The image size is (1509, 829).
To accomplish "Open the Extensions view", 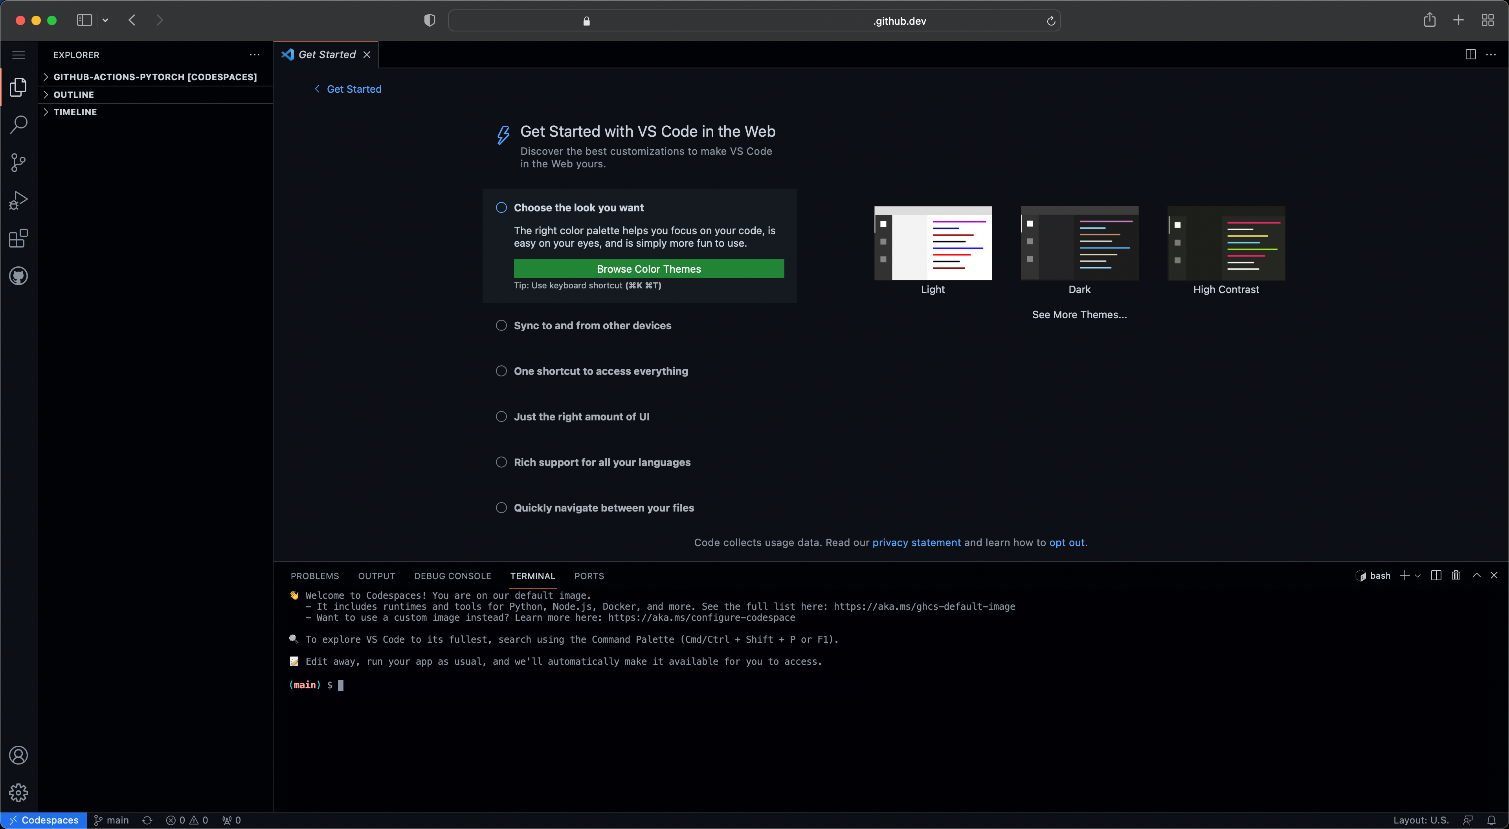I will point(18,238).
